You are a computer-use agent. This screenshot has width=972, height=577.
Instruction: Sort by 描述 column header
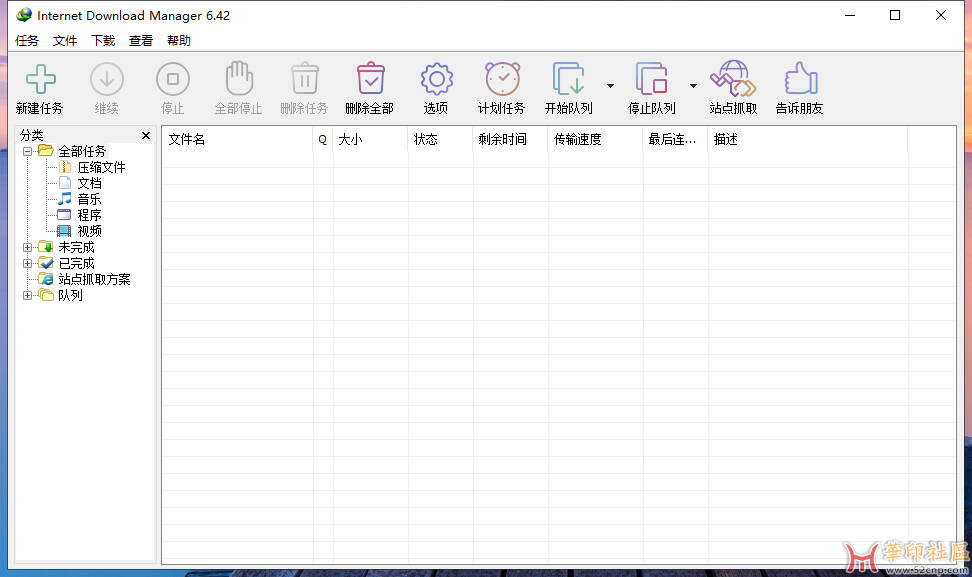tap(808, 139)
